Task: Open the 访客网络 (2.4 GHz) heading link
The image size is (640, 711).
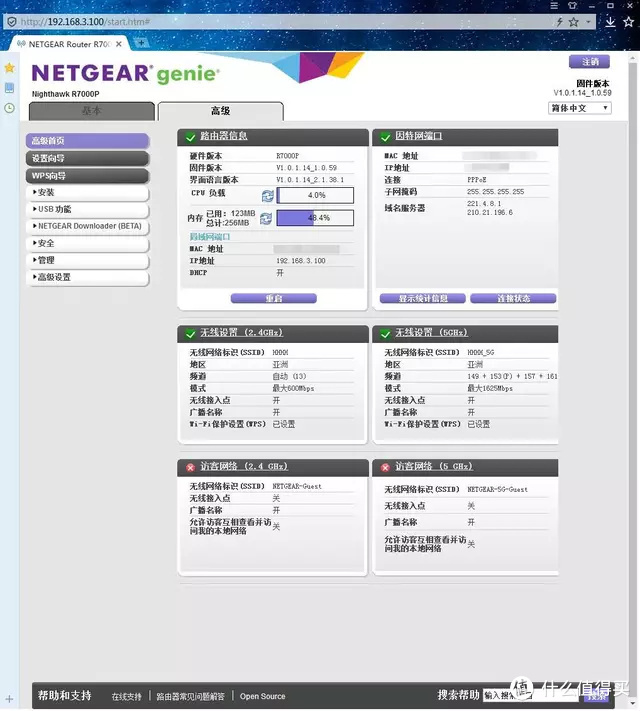Action: click(x=244, y=466)
